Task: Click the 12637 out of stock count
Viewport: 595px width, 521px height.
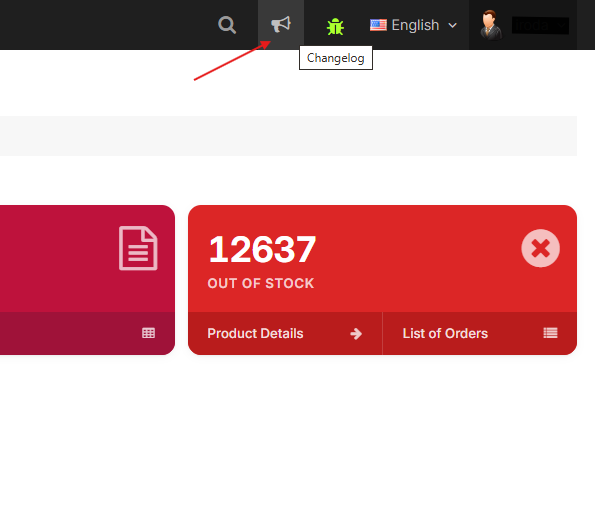Action: pyautogui.click(x=262, y=249)
